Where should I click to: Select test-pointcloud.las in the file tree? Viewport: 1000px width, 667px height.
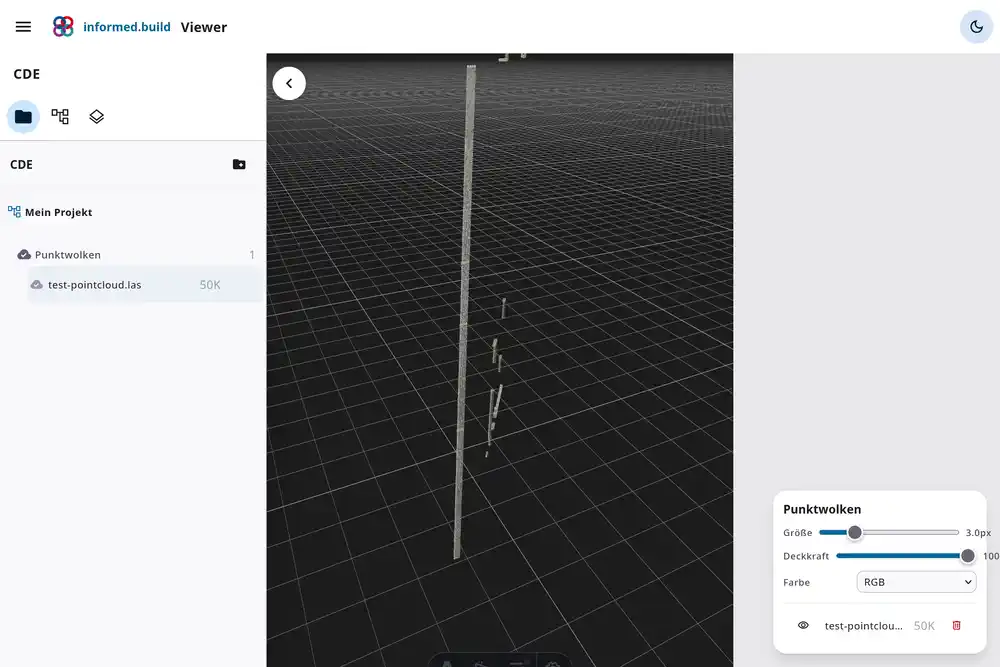point(95,285)
